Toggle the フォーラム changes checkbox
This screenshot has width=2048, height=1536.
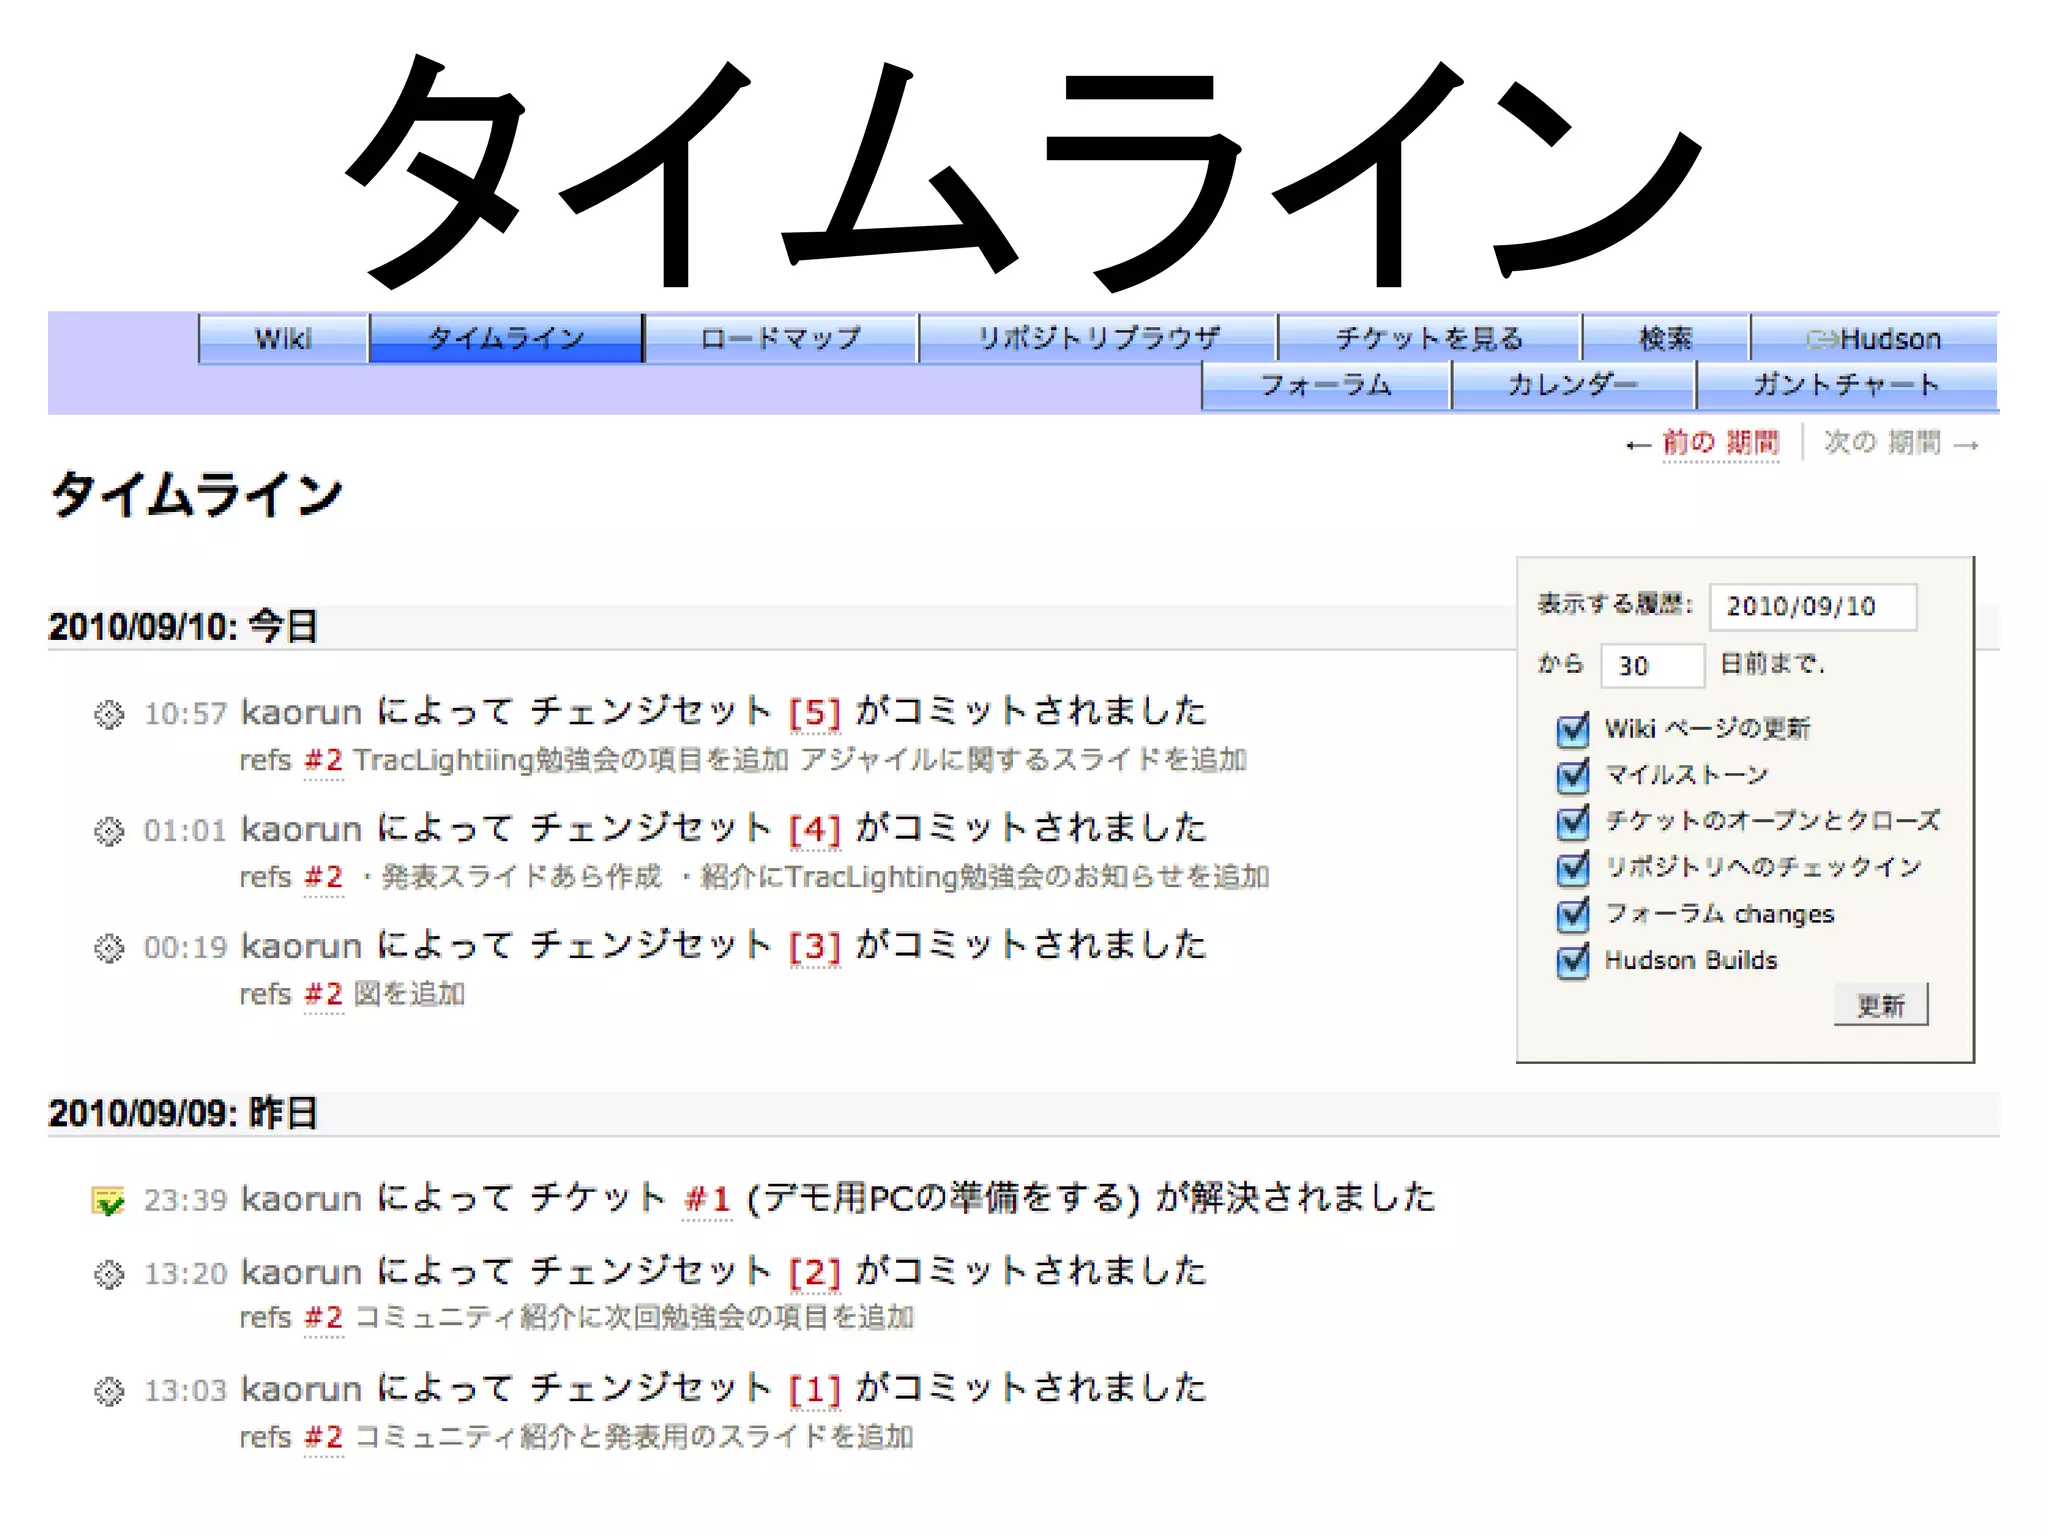pos(1573,914)
